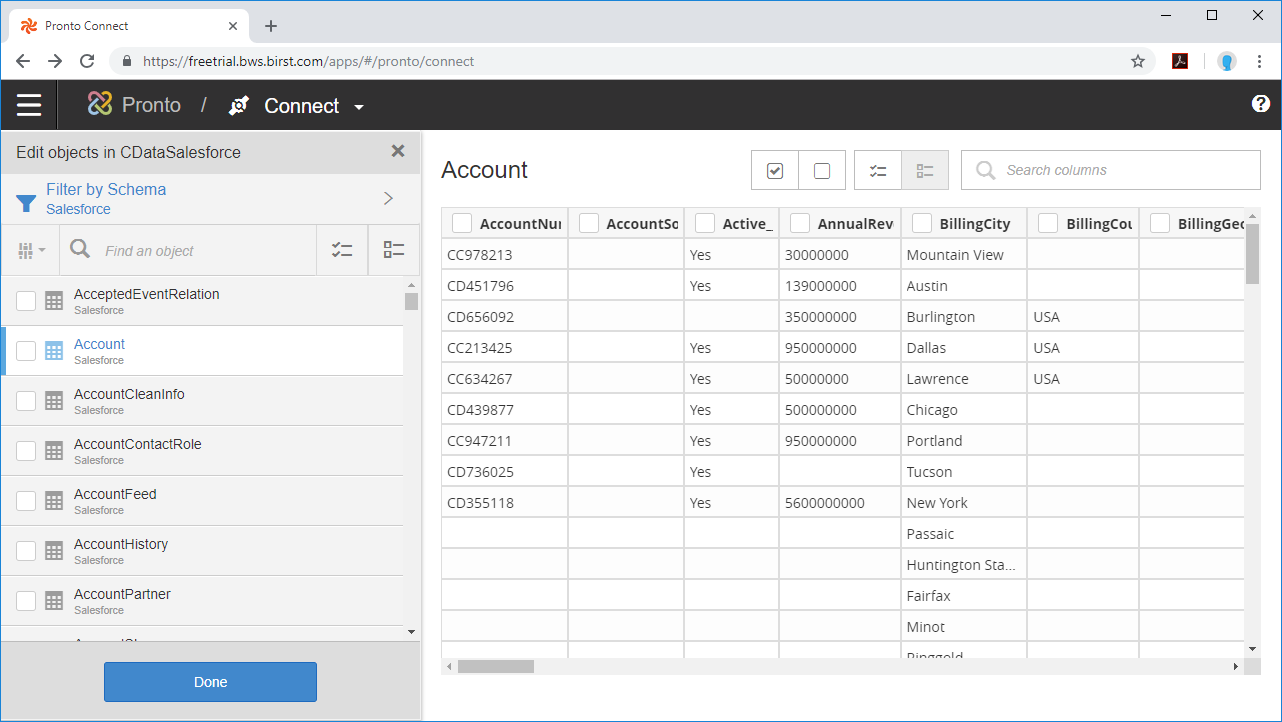
Task: Click the bookmark star in address bar
Action: click(x=1137, y=61)
